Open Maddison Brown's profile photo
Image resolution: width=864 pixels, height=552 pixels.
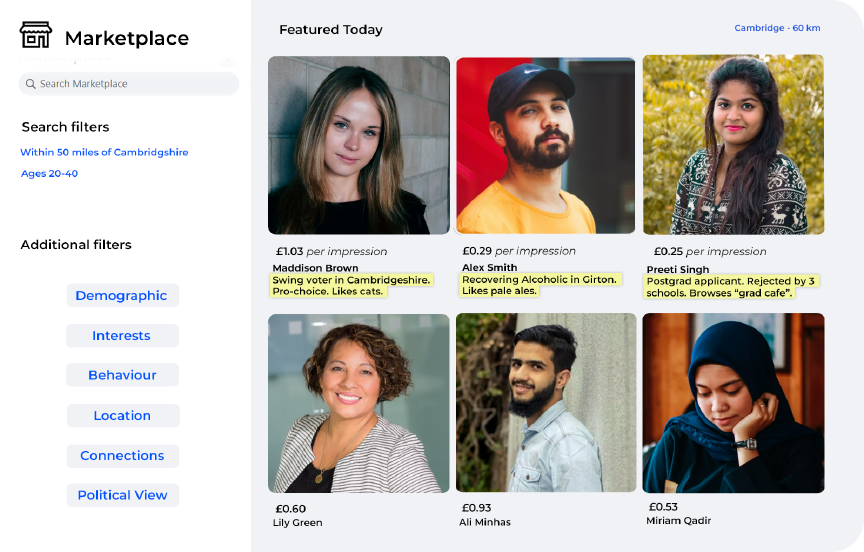pyautogui.click(x=358, y=145)
